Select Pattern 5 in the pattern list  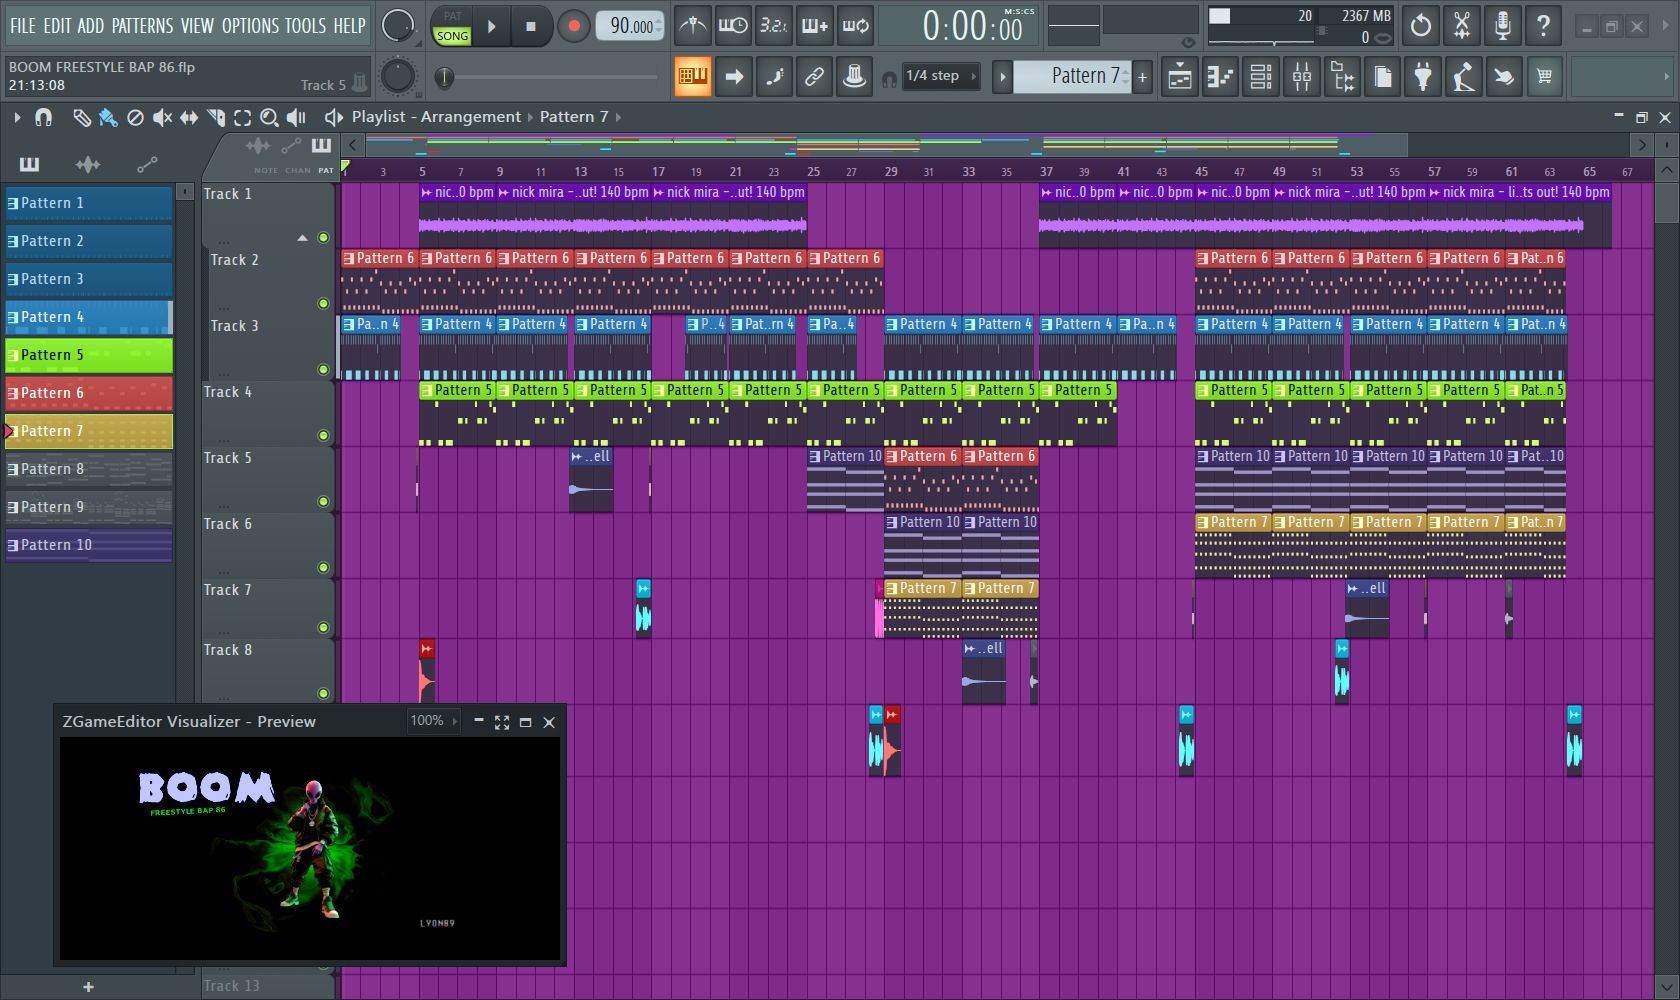[x=89, y=355]
